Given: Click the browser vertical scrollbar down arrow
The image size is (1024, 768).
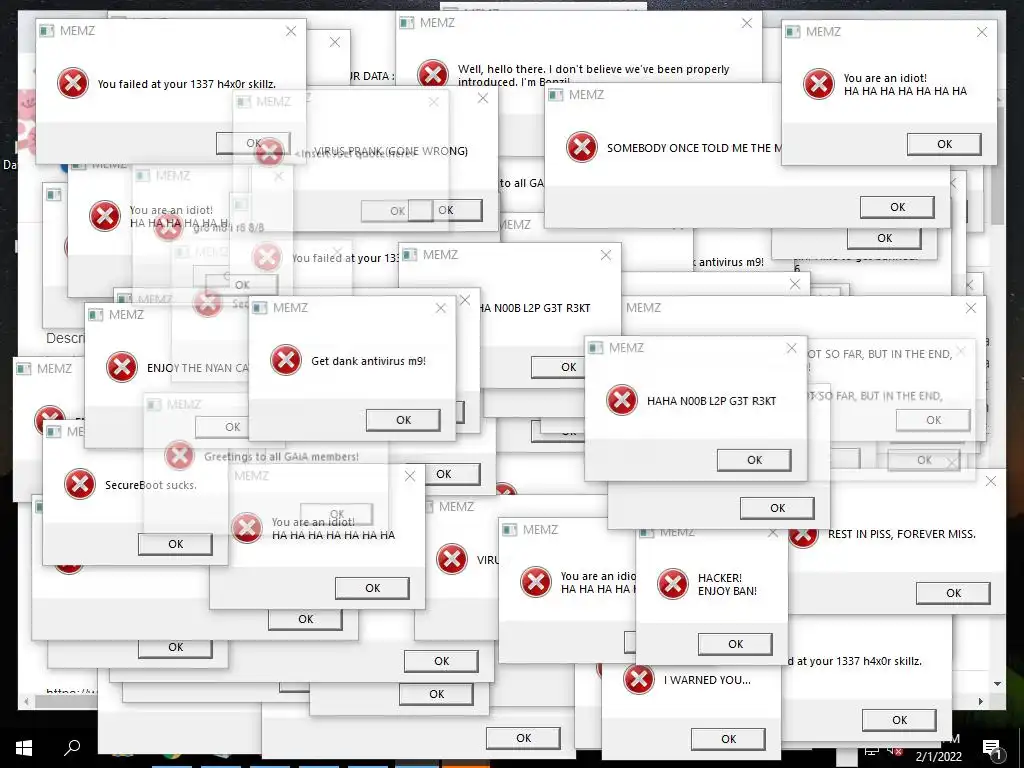Looking at the screenshot, I should click(997, 684).
